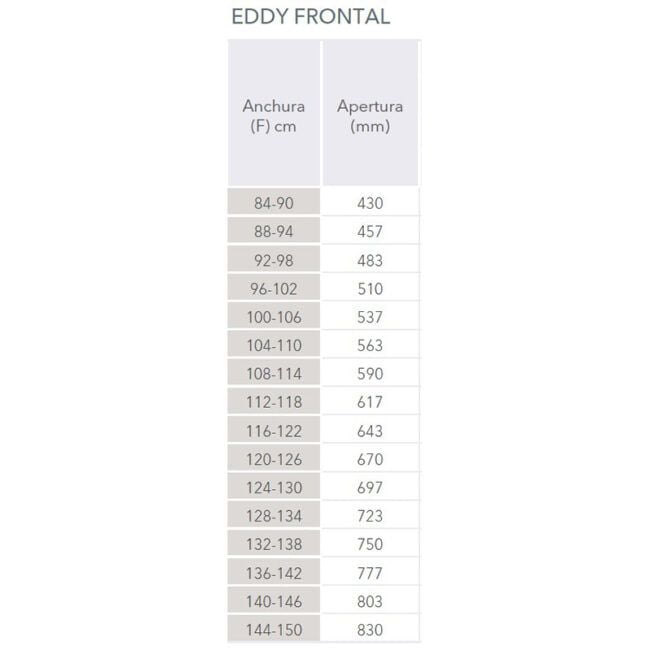This screenshot has height=650, width=650.
Task: Click the EDDY FRONTAL title
Action: pos(310,17)
